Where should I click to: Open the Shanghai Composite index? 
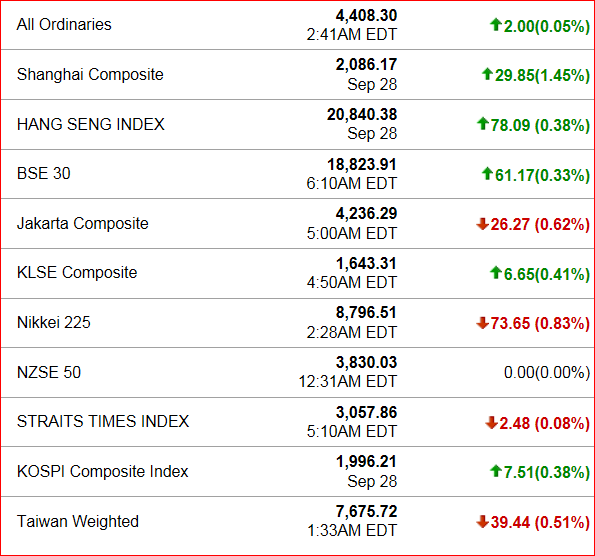click(x=90, y=75)
